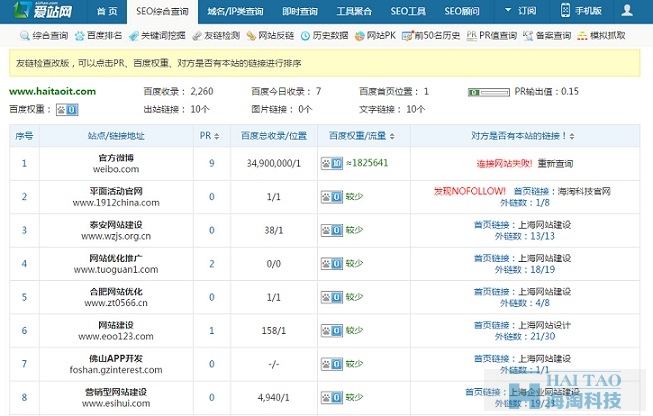Click the 历史数据 clock icon
The width and height of the screenshot is (653, 416).
[x=305, y=36]
